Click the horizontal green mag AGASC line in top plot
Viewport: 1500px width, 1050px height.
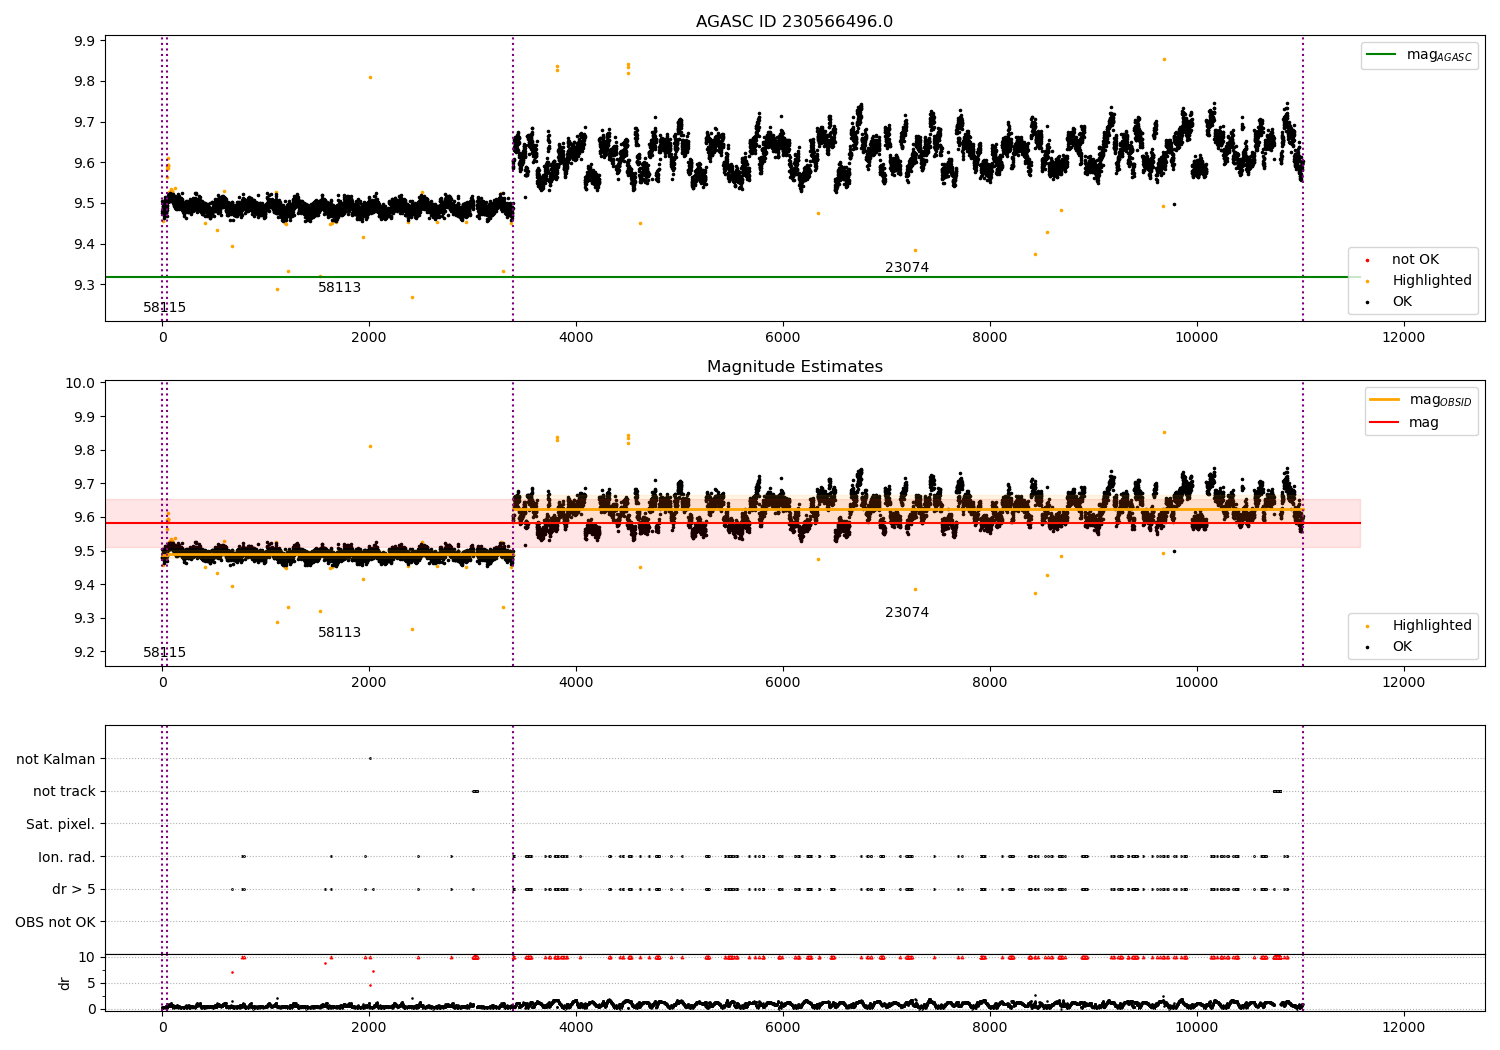click(x=733, y=277)
